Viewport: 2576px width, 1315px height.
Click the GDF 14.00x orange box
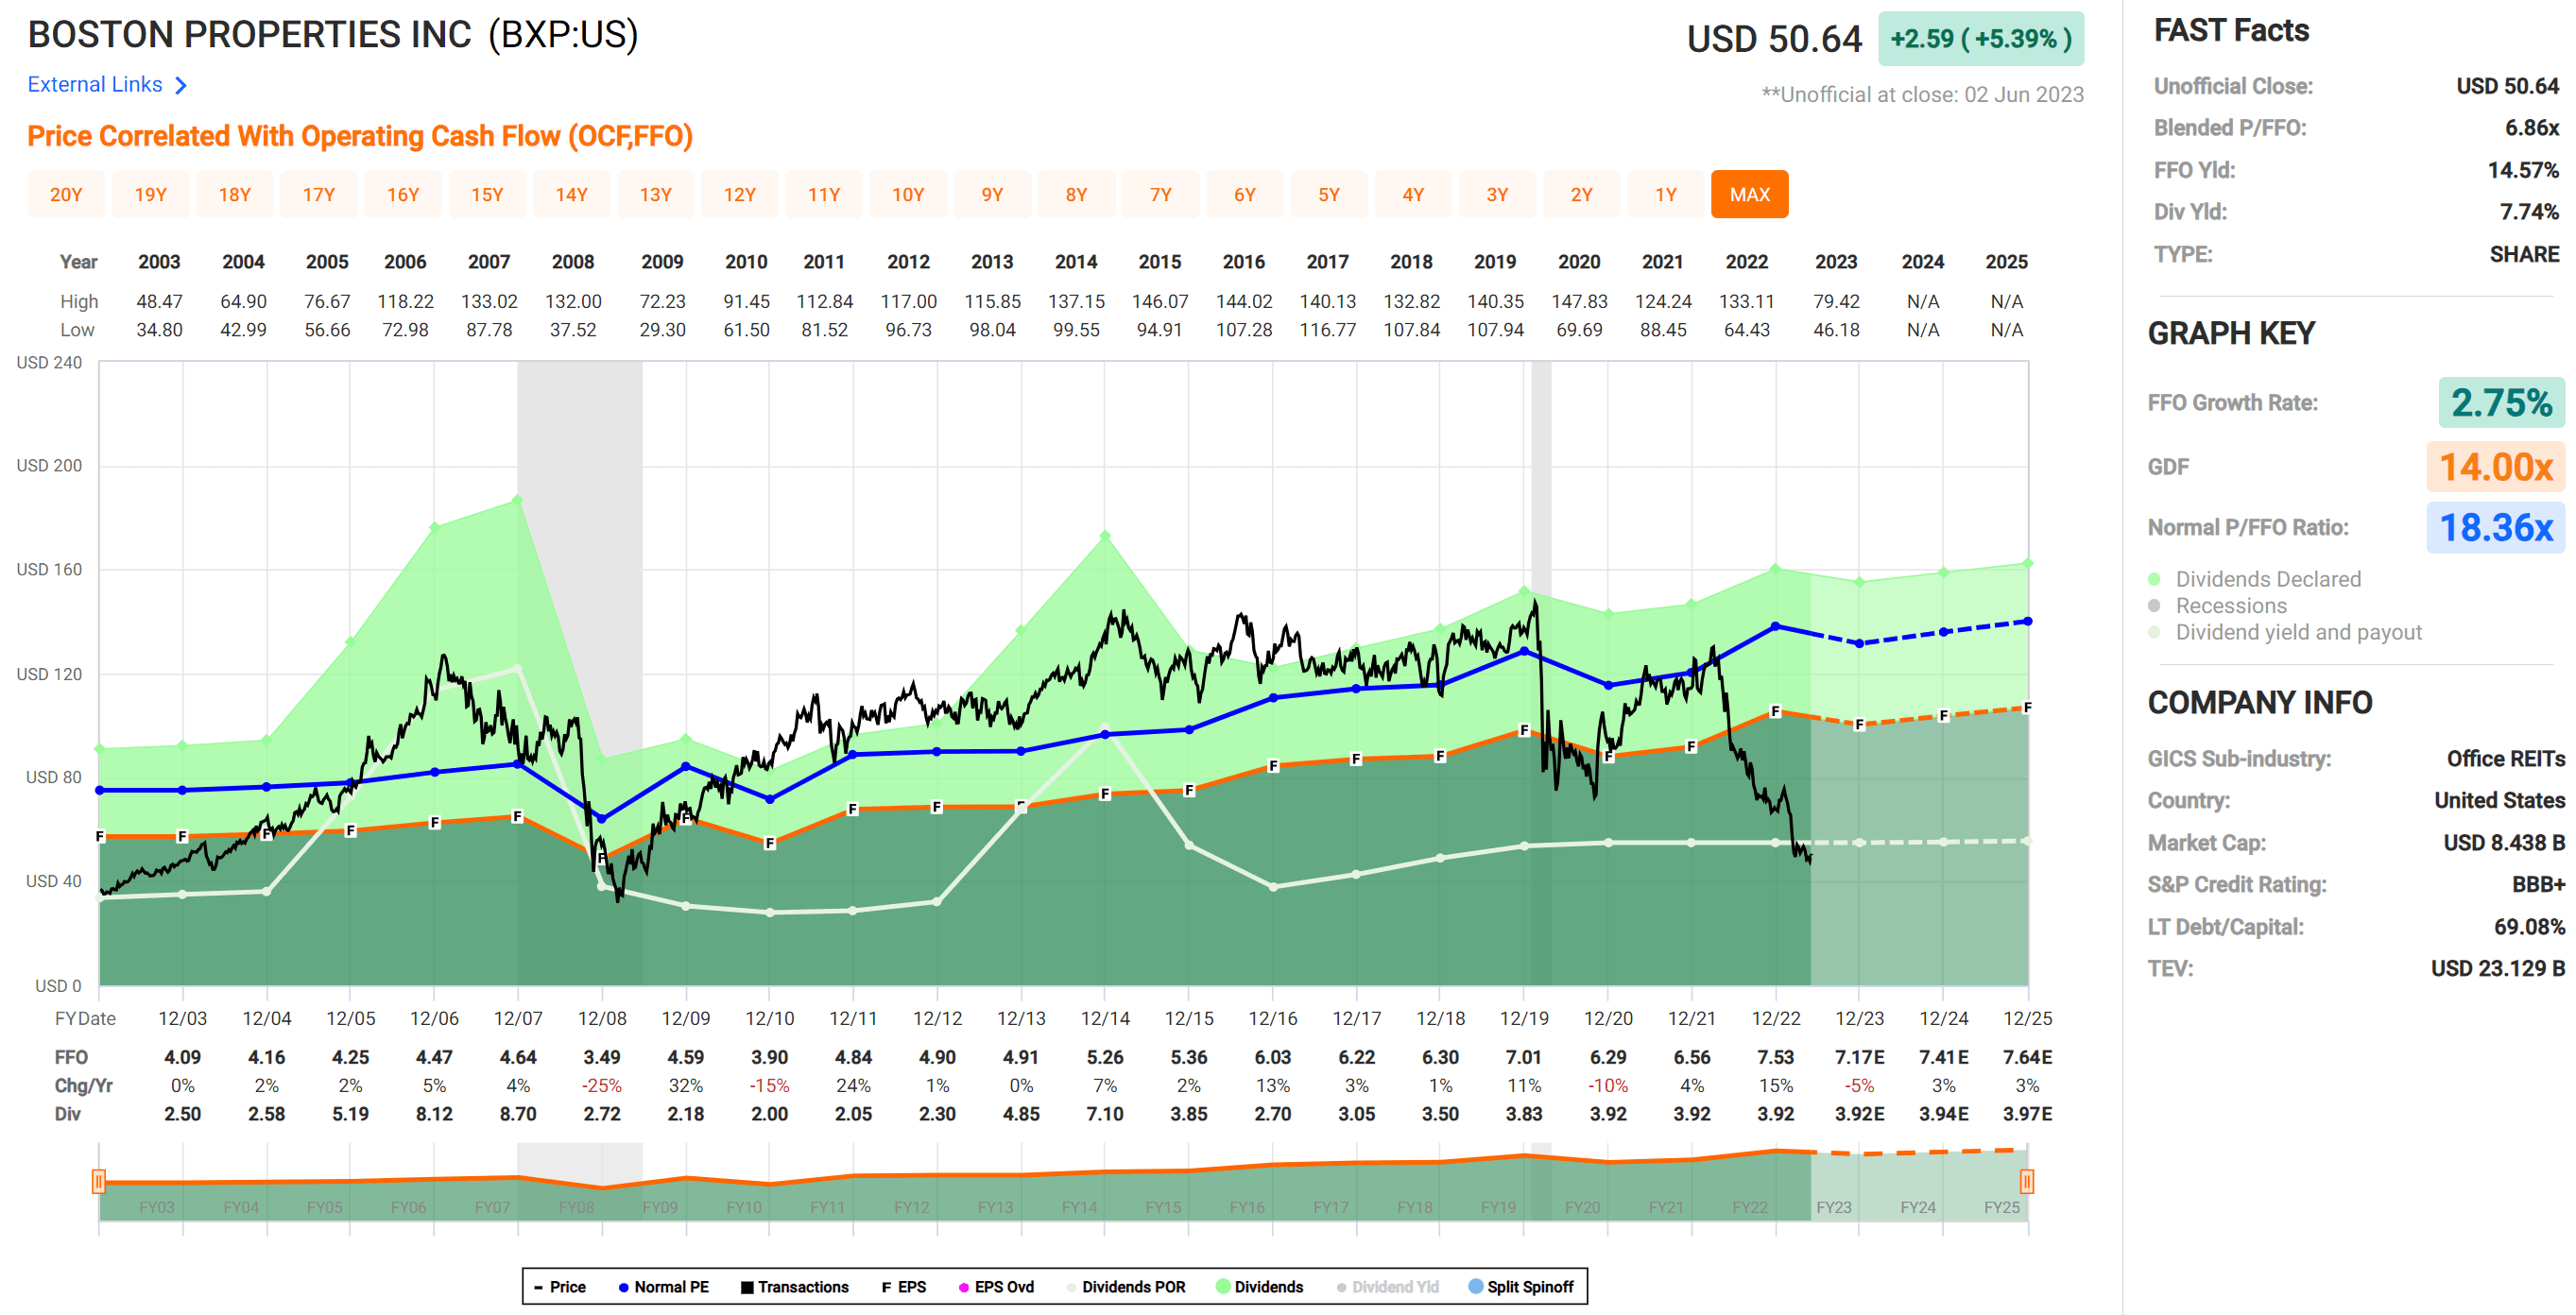pyautogui.click(x=2495, y=466)
